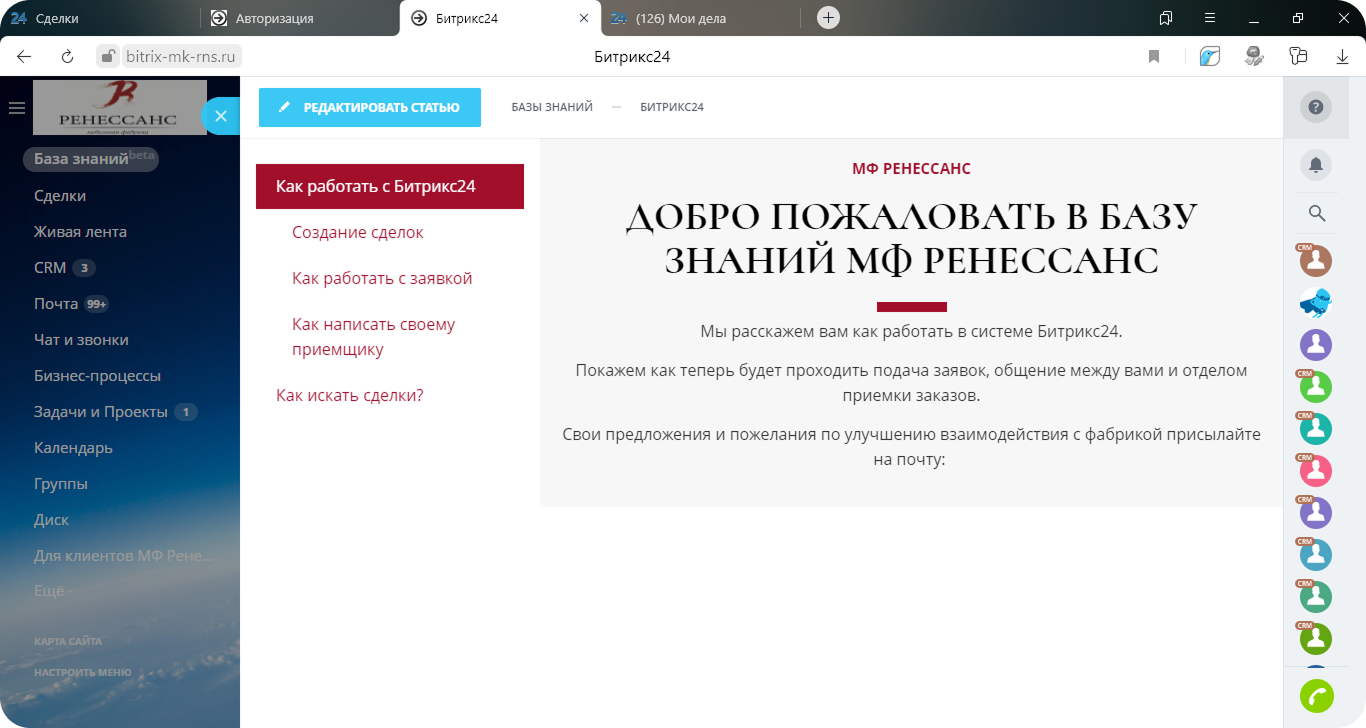This screenshot has height=728, width=1366.
Task: Open Как работать с заявкой article
Action: click(x=382, y=278)
